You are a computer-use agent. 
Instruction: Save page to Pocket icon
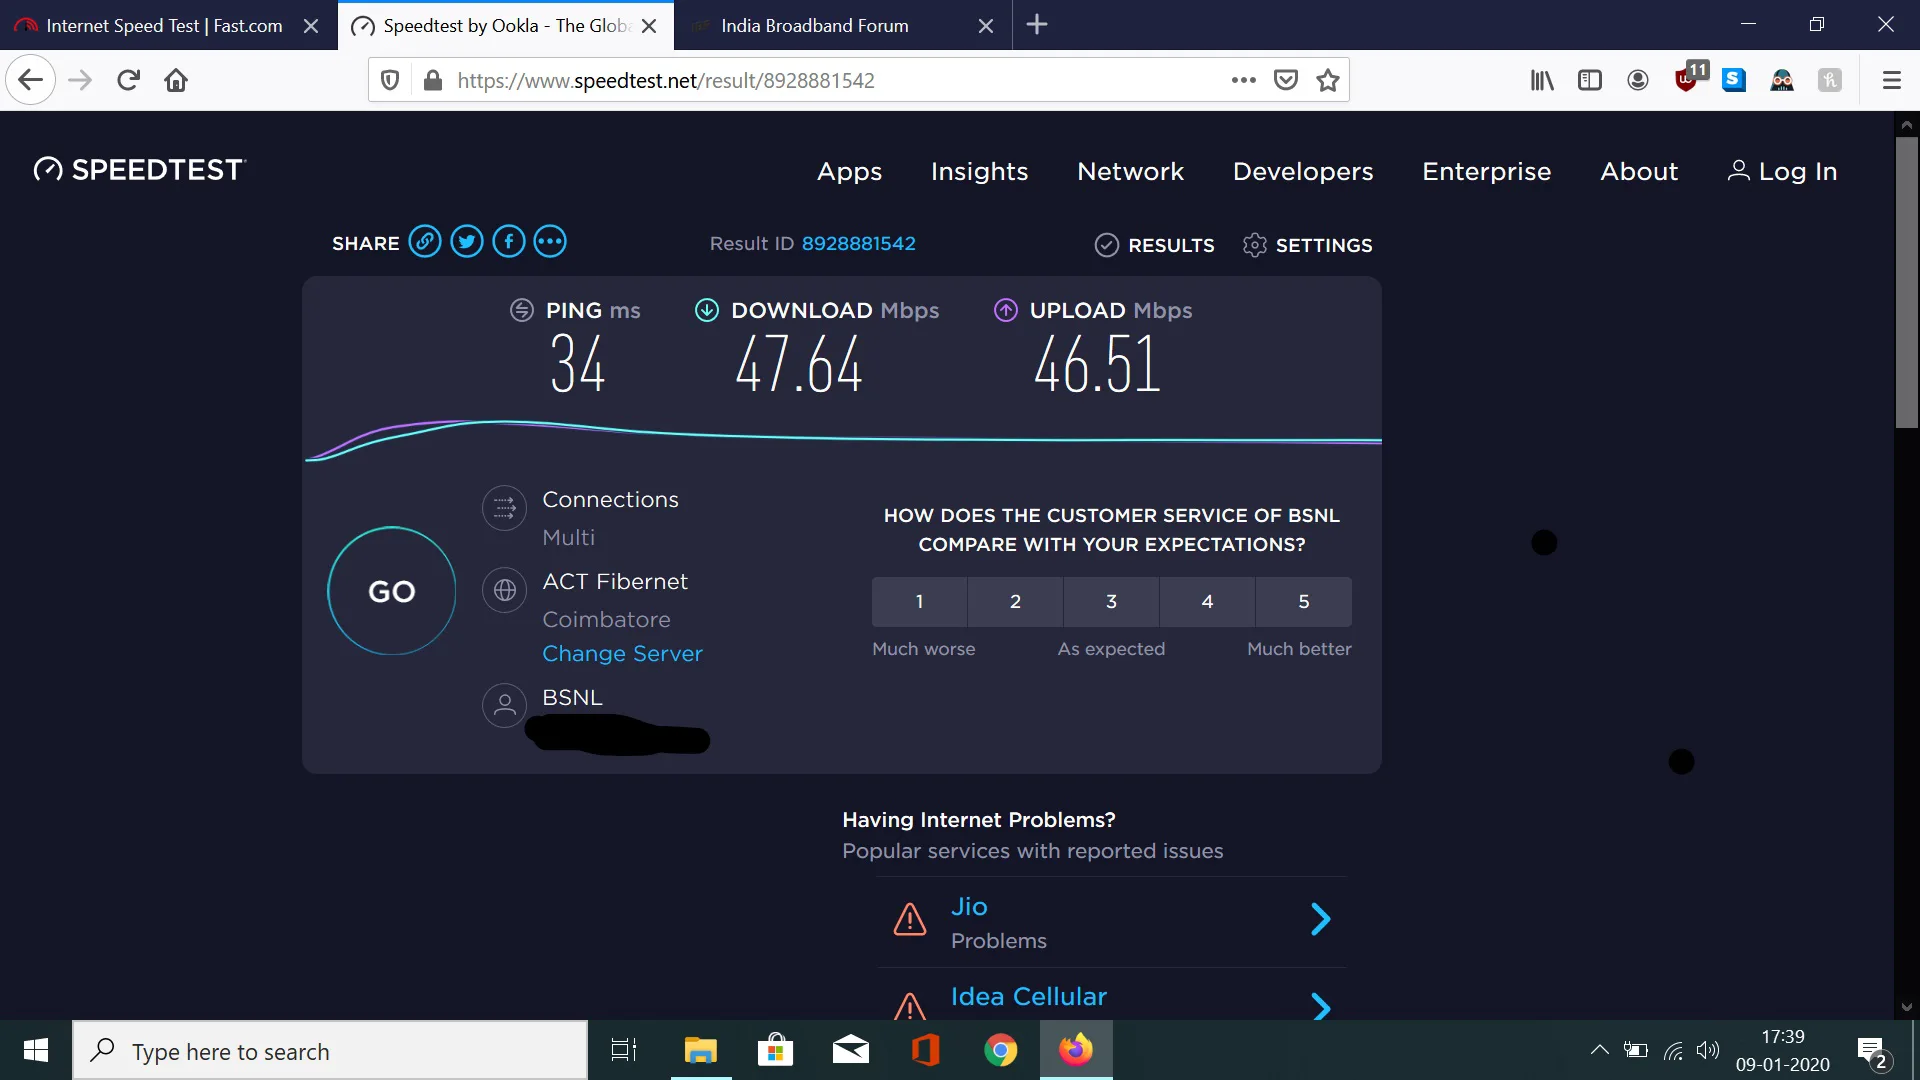click(x=1286, y=80)
